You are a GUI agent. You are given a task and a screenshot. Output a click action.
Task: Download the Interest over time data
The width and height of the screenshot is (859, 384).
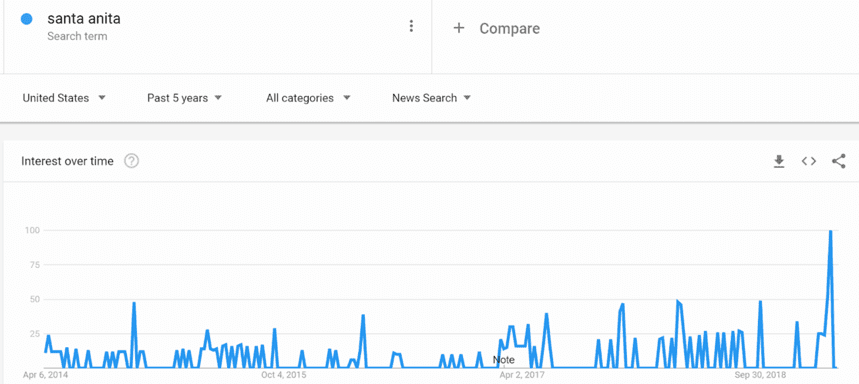(778, 161)
